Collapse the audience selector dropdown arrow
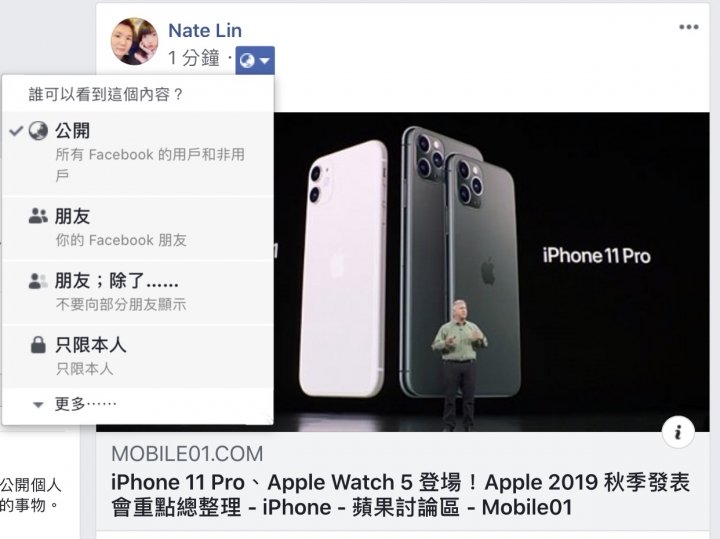Image resolution: width=720 pixels, height=539 pixels. (x=265, y=61)
